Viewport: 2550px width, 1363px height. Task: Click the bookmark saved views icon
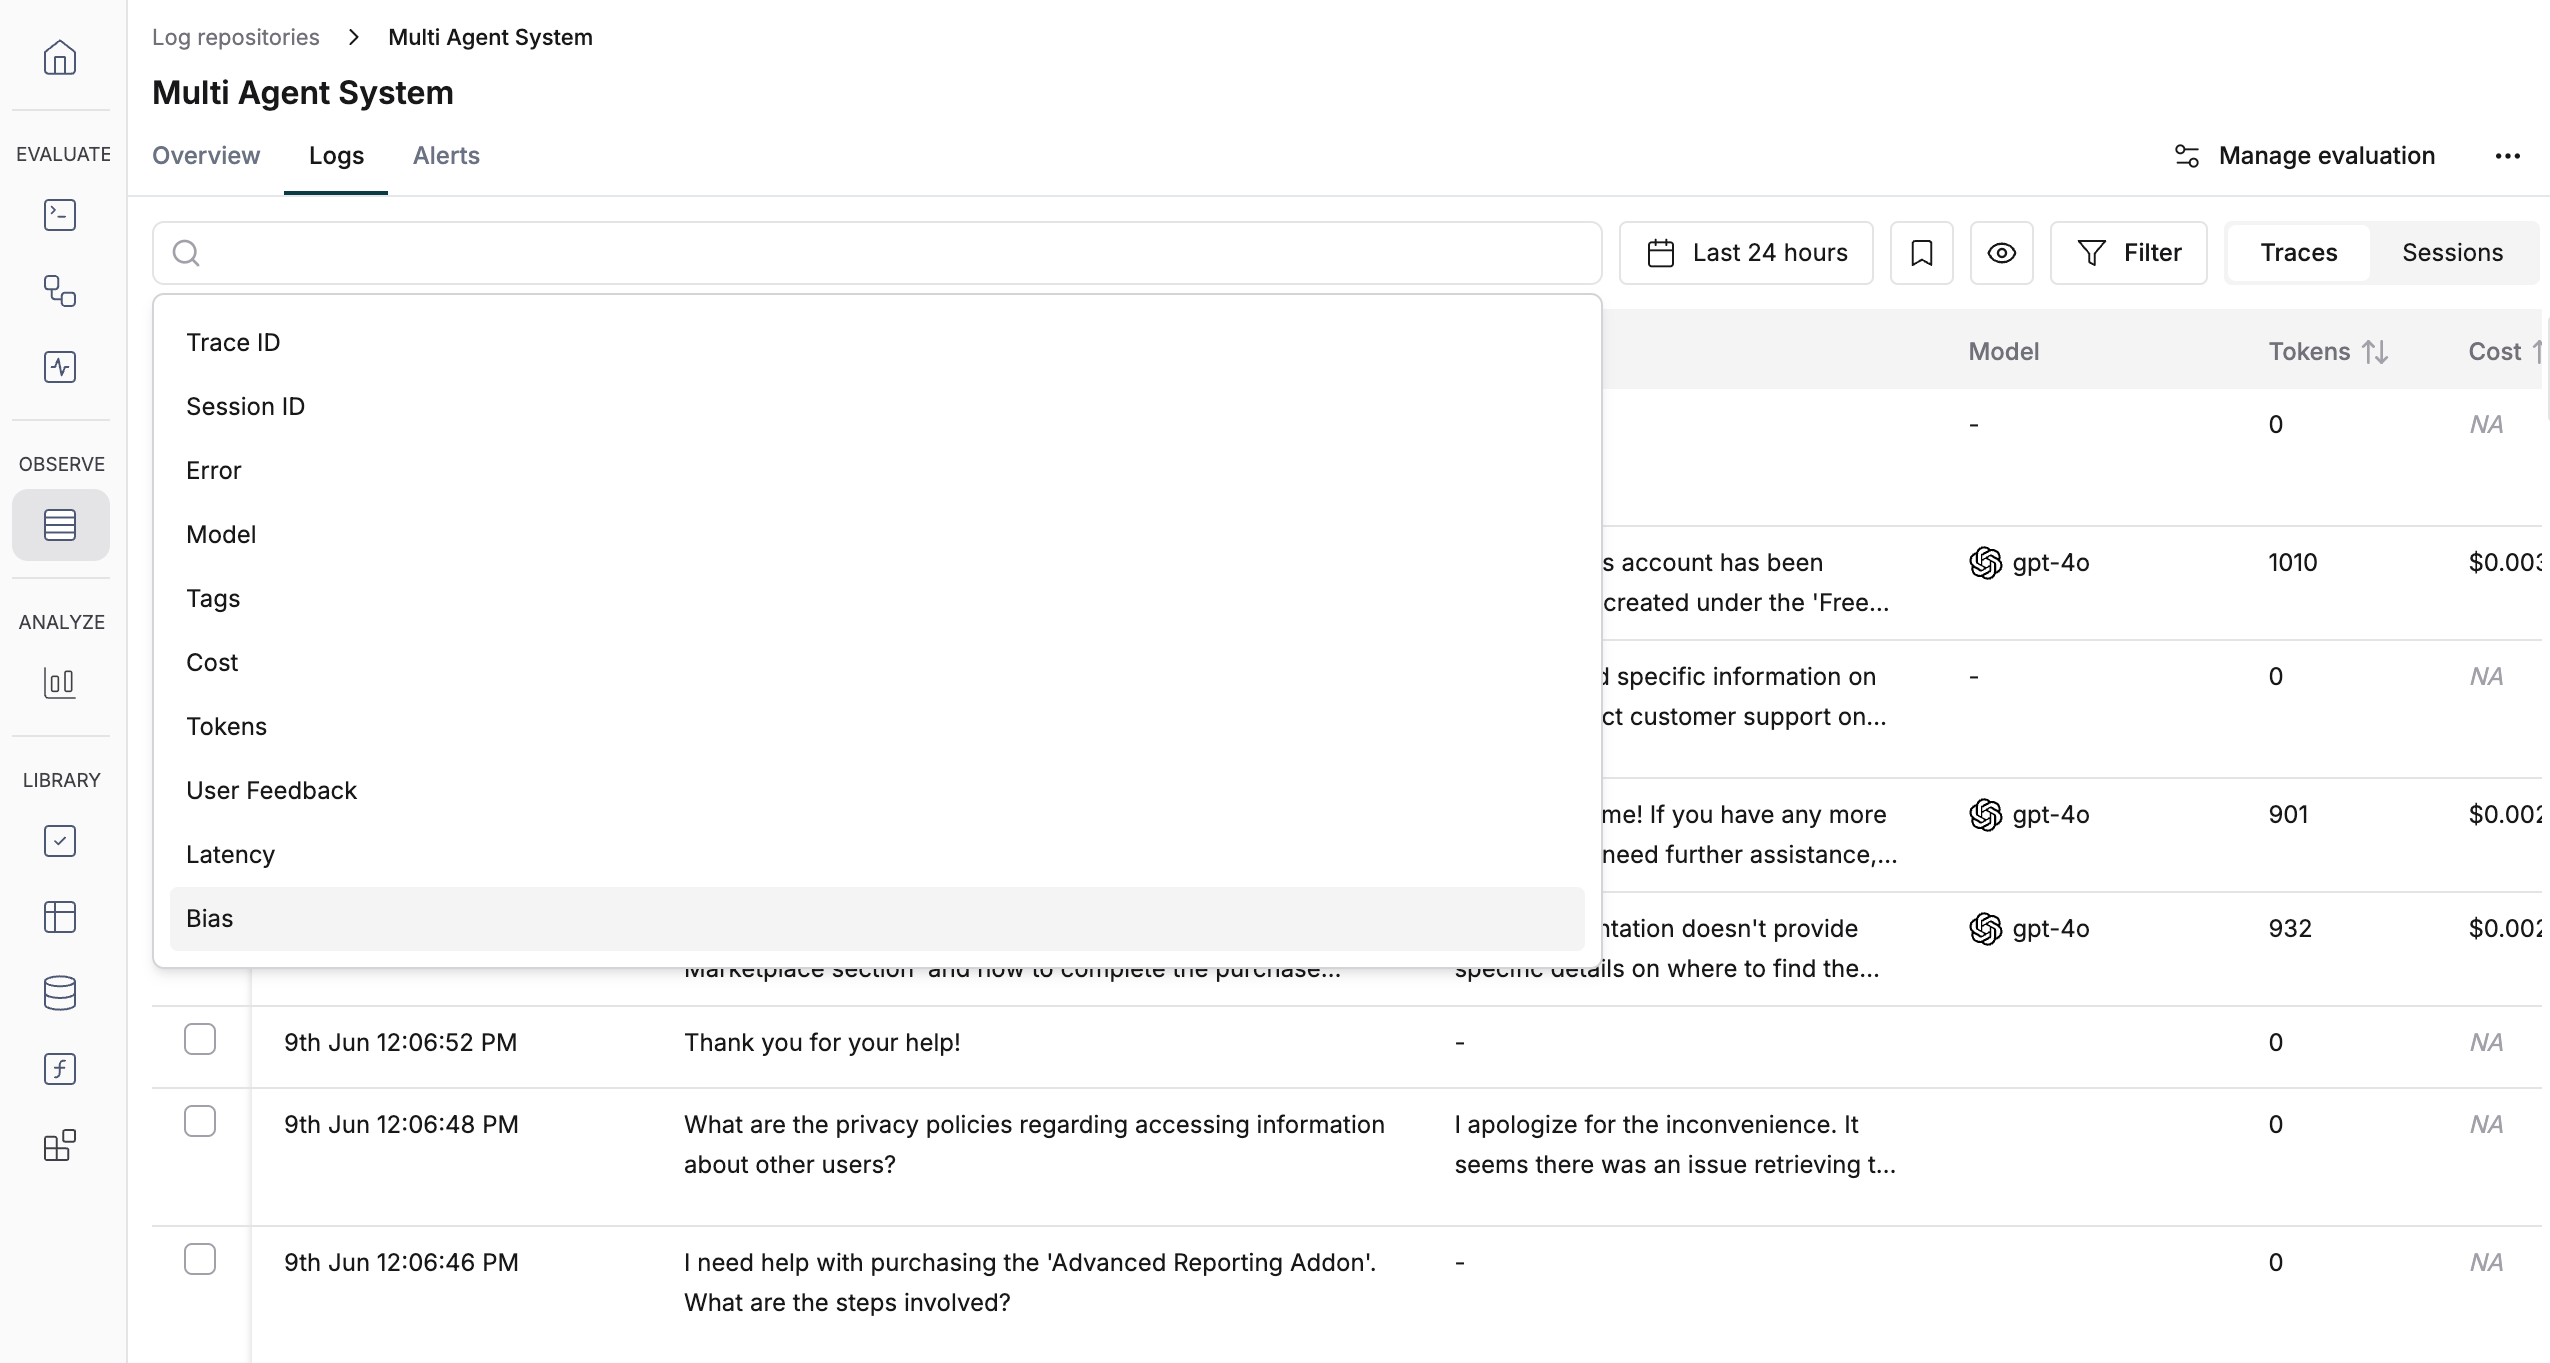1921,253
